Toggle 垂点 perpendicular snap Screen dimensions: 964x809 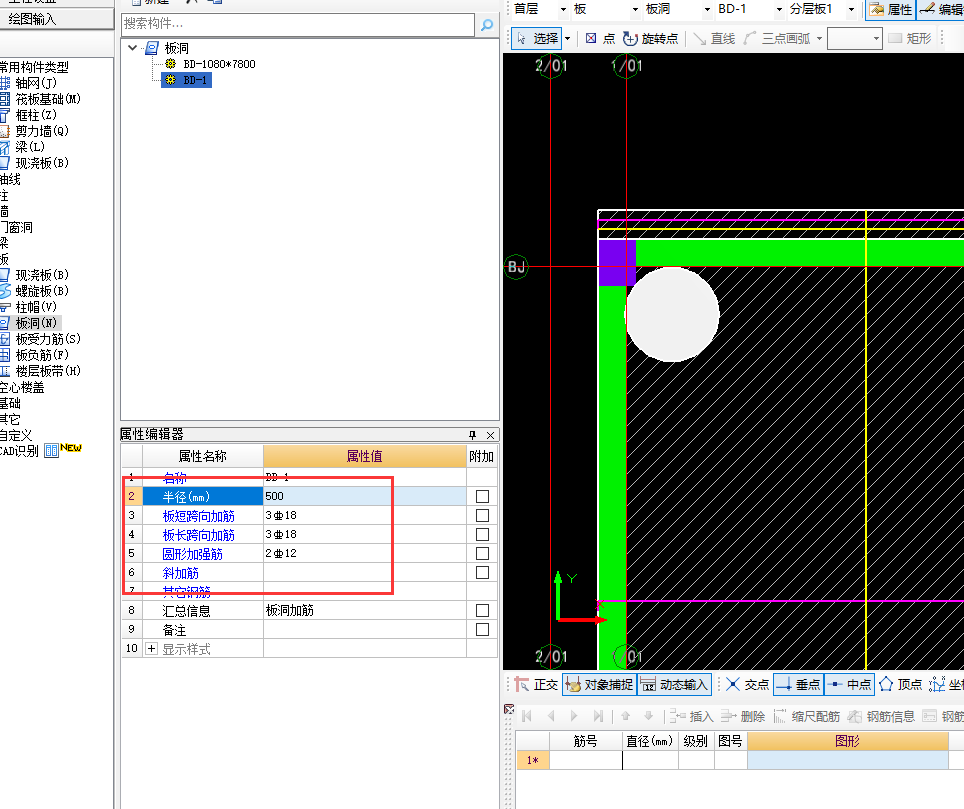[798, 684]
